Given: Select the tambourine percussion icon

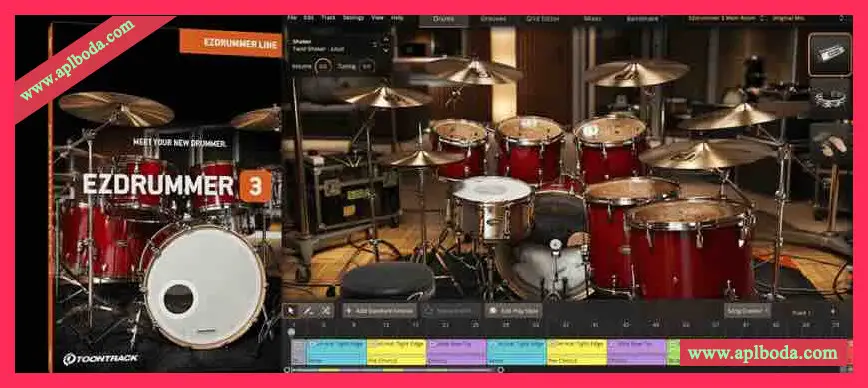Looking at the screenshot, I should pyautogui.click(x=830, y=99).
